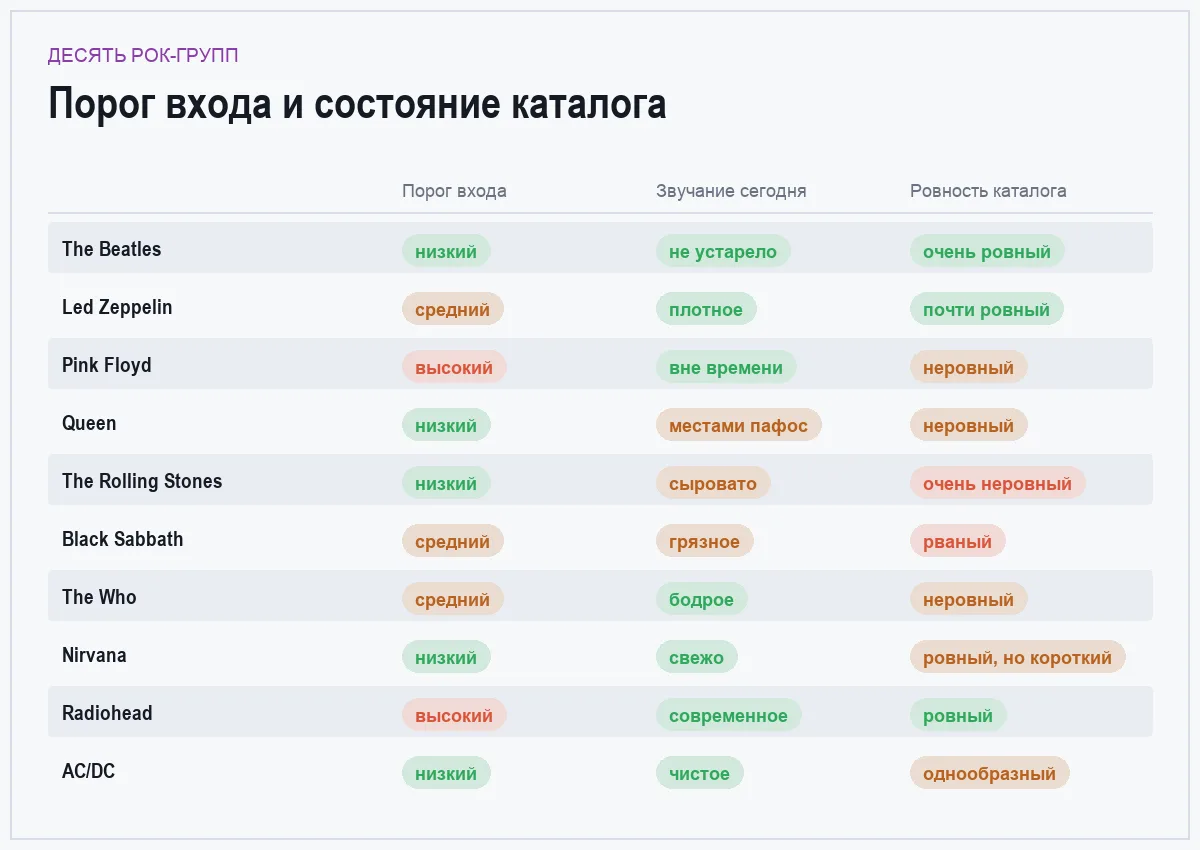Select the row name The Beatles
The image size is (1200, 850).
coord(111,249)
